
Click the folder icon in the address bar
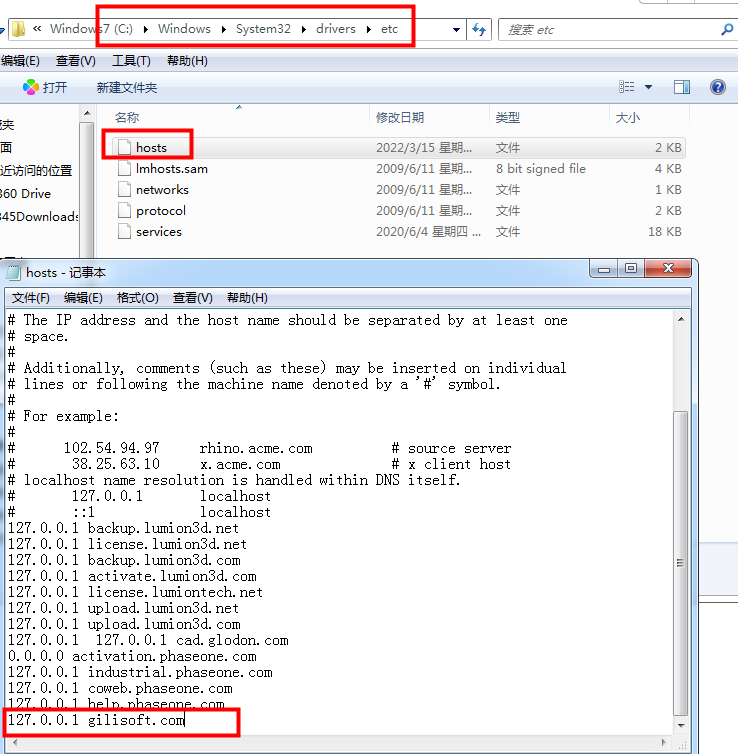[x=18, y=29]
